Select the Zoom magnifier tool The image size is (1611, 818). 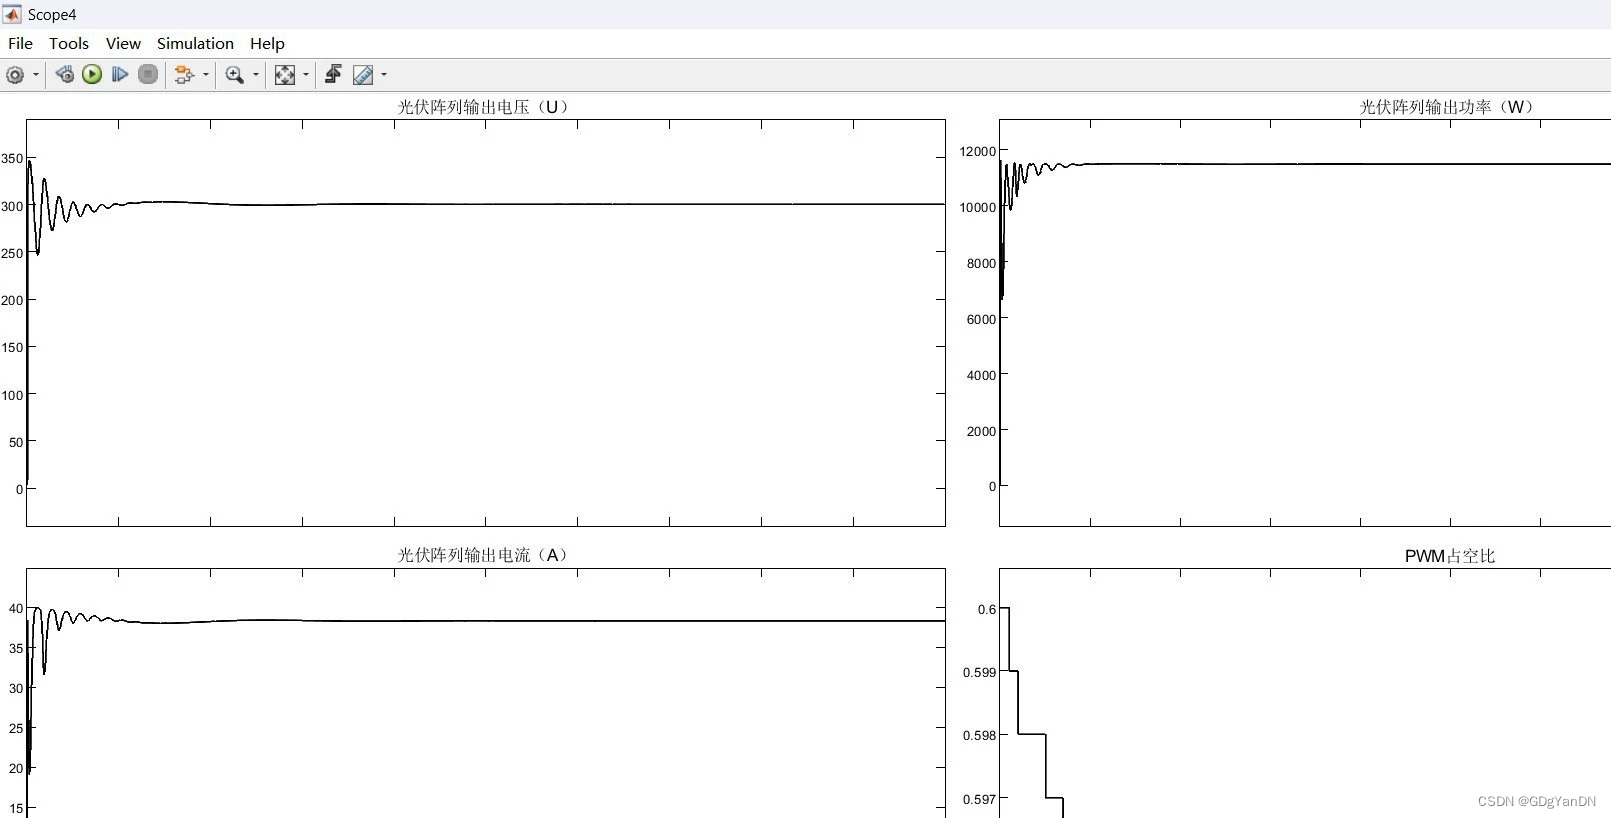point(235,75)
